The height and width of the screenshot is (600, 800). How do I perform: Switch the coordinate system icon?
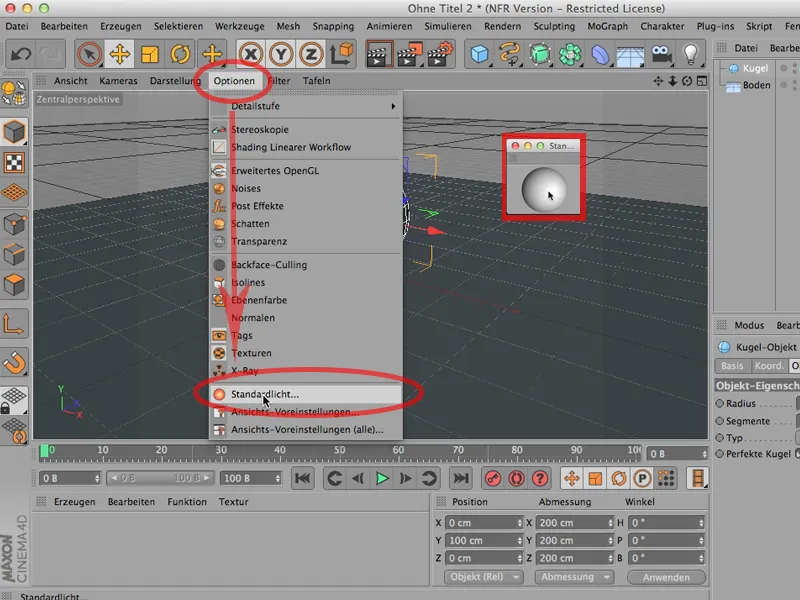[x=341, y=54]
